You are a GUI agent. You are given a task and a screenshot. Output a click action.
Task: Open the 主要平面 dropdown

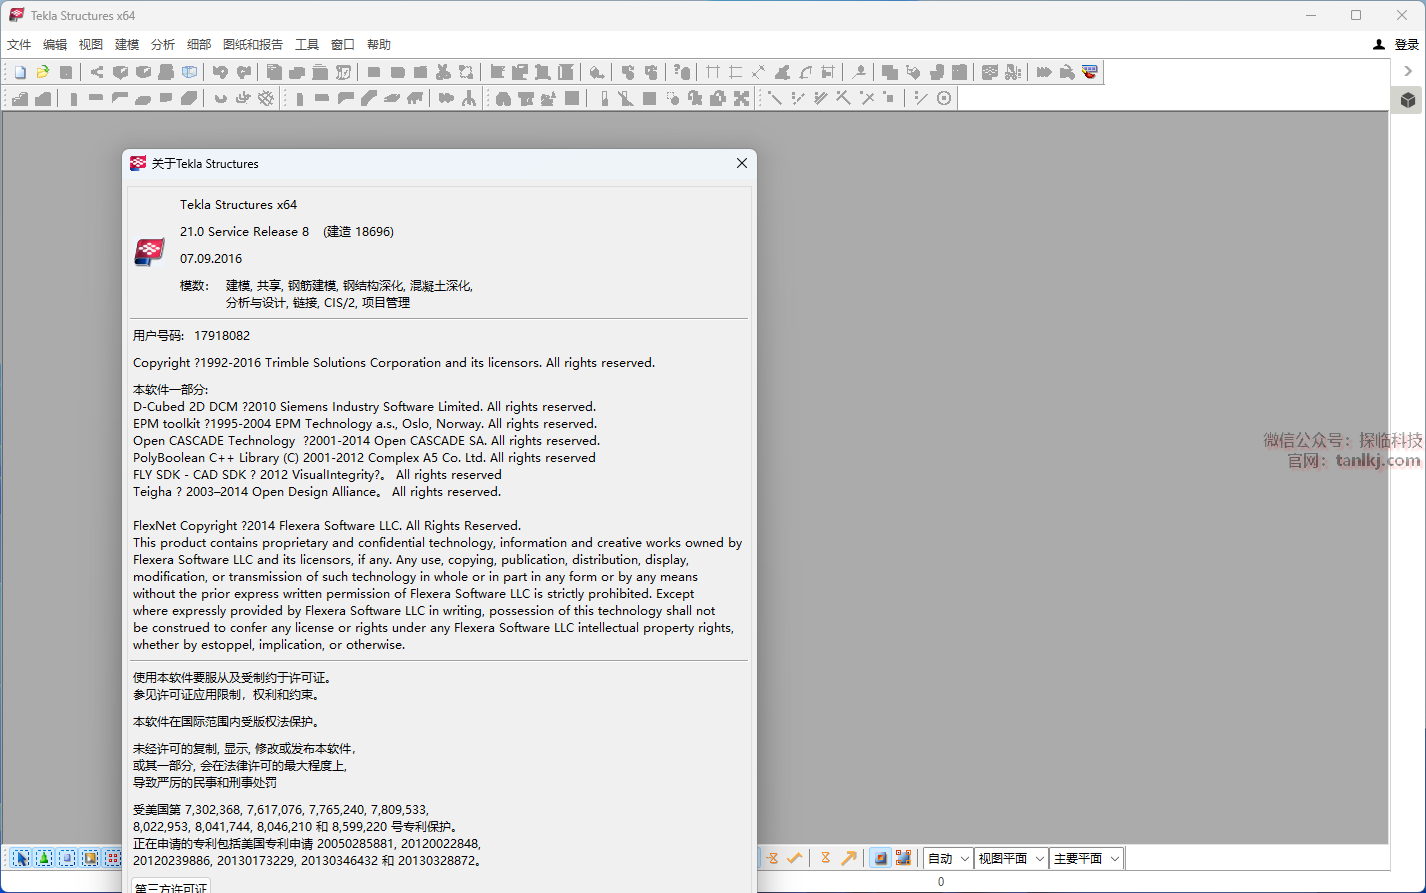[1087, 858]
